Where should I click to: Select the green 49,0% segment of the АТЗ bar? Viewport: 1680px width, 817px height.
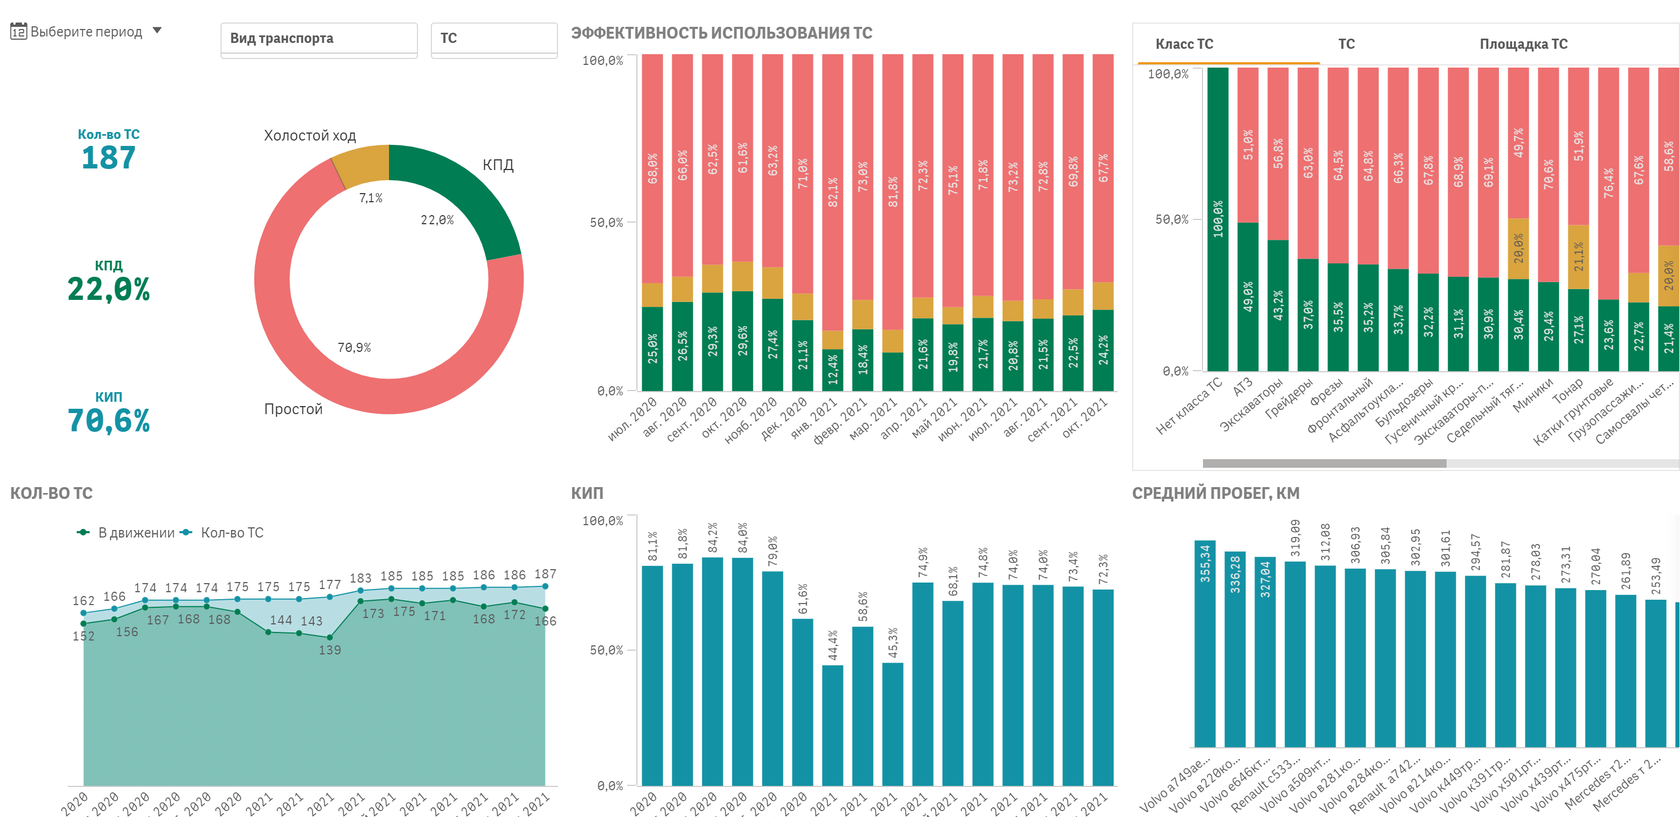(1248, 297)
